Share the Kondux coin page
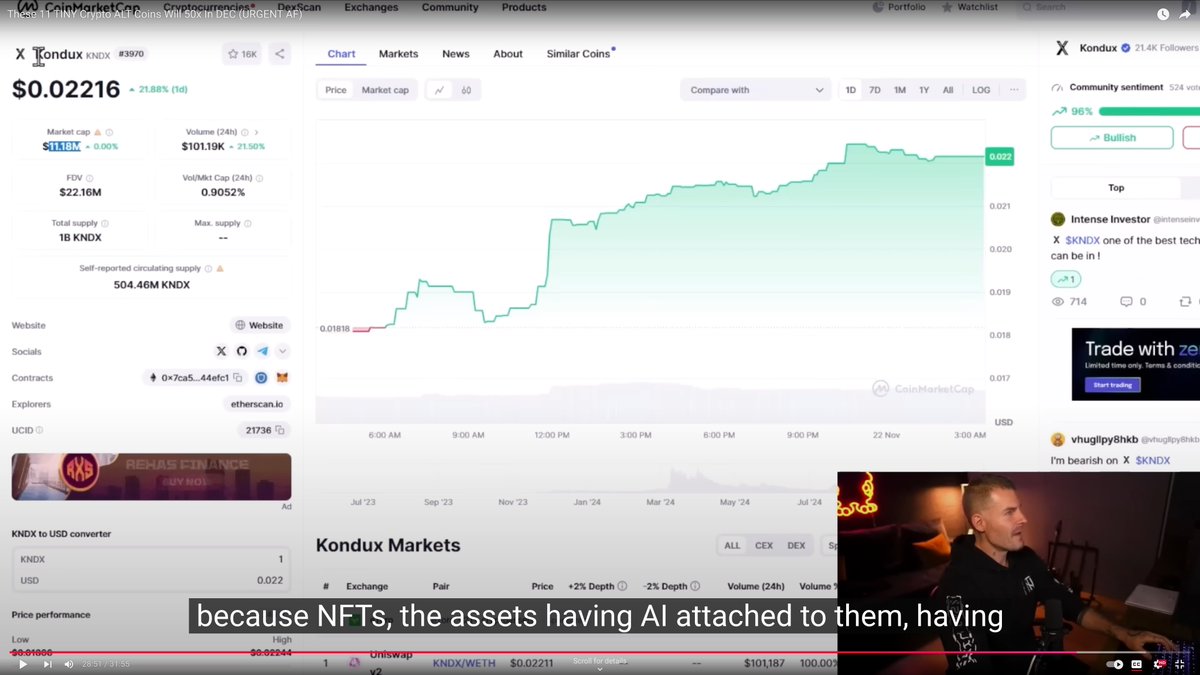This screenshot has width=1200, height=675. 280,54
